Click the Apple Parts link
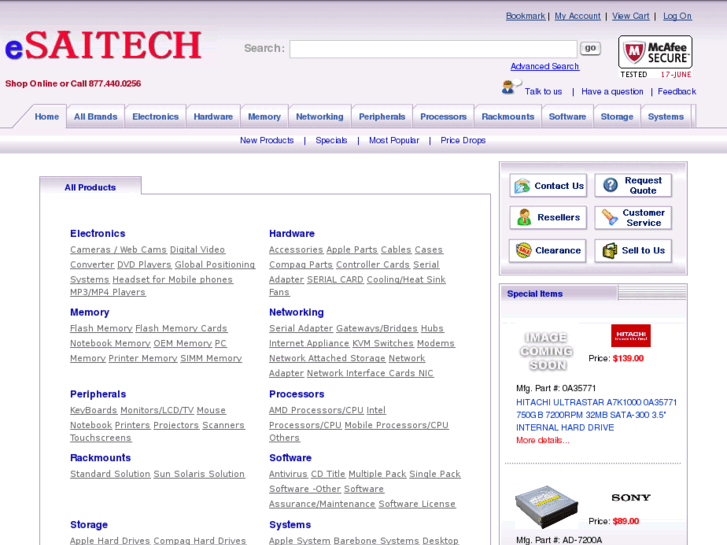This screenshot has width=727, height=545. pyautogui.click(x=352, y=250)
